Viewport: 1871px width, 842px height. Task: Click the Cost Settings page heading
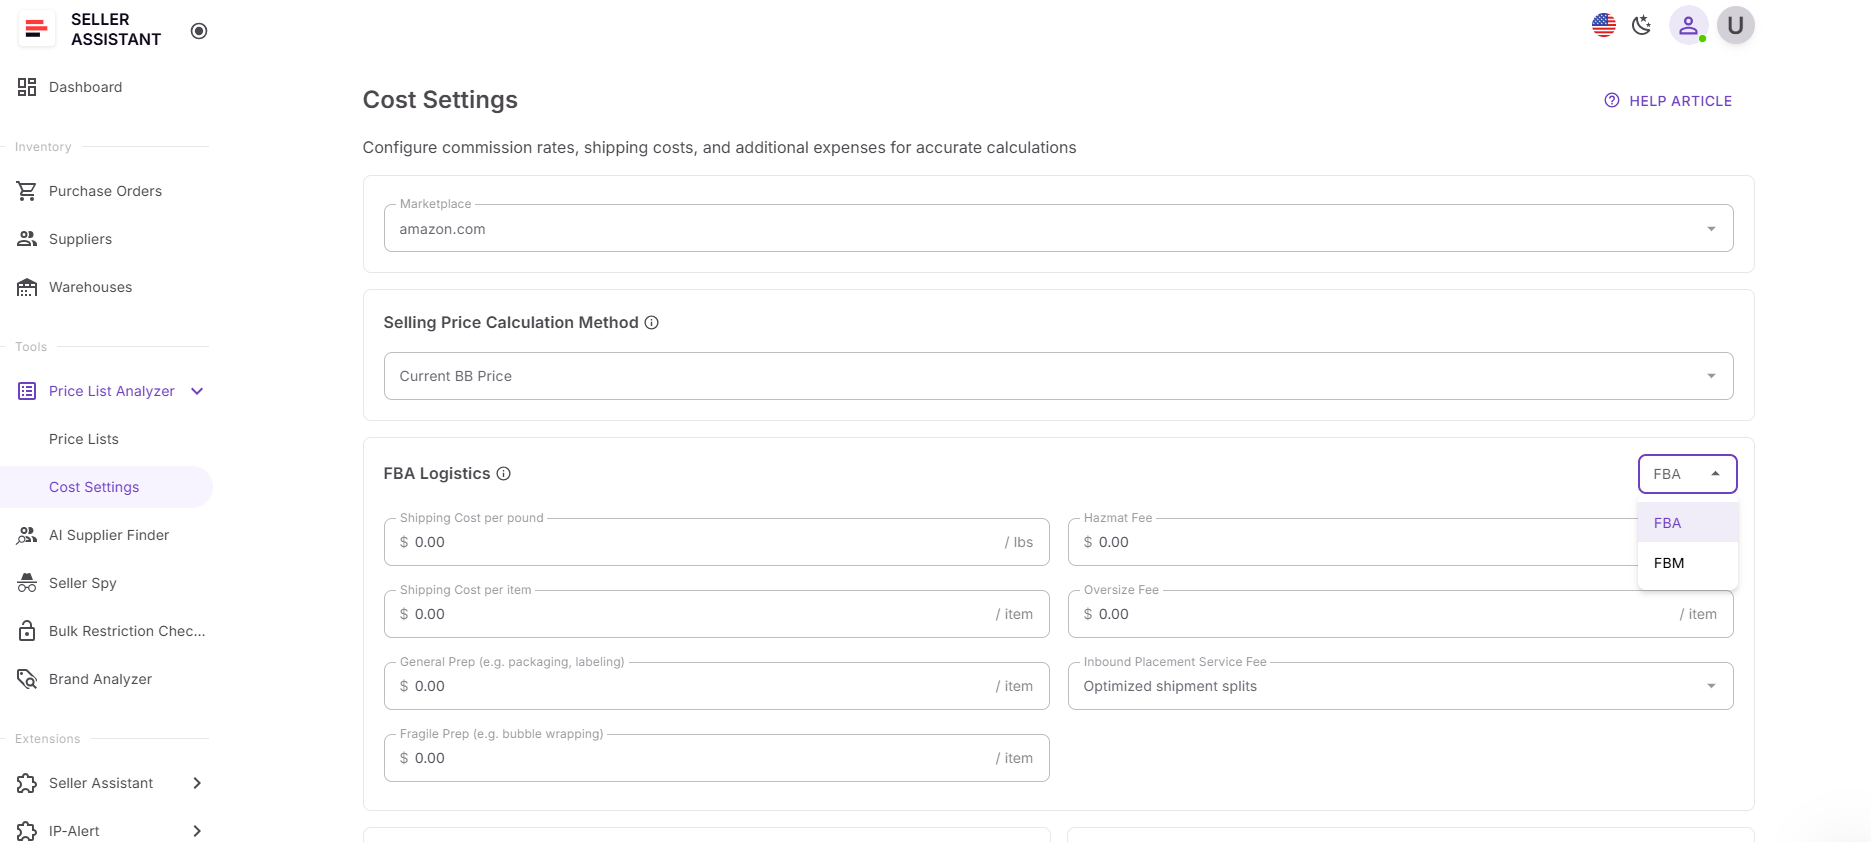coord(440,100)
